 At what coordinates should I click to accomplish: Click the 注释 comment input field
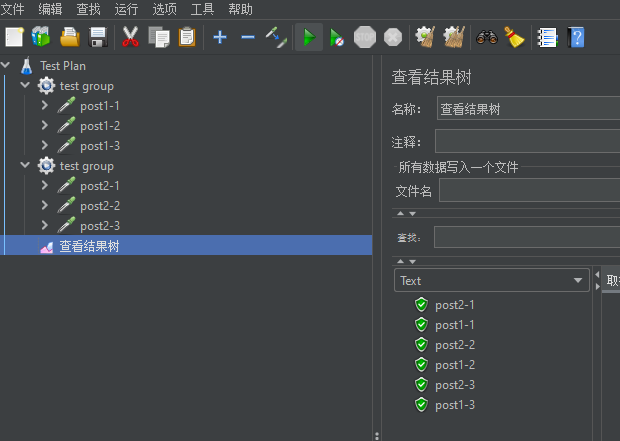tap(527, 141)
